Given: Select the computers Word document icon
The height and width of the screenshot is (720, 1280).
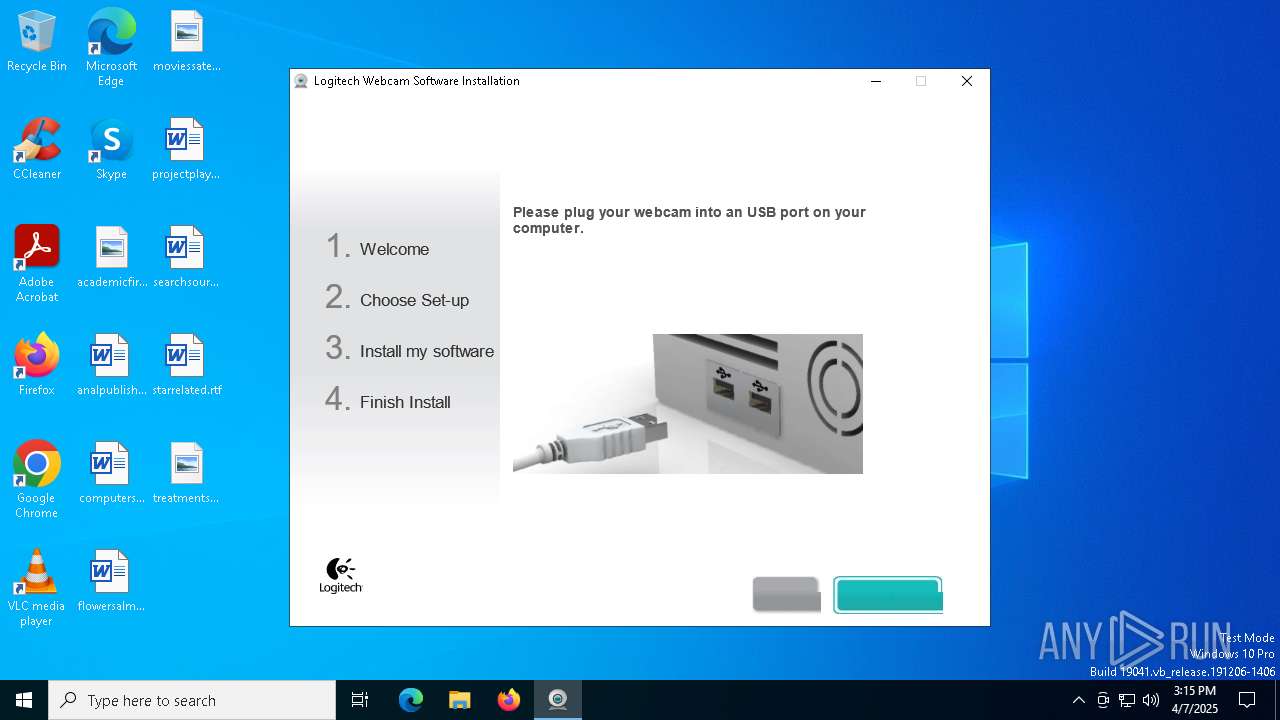Looking at the screenshot, I should click(111, 474).
